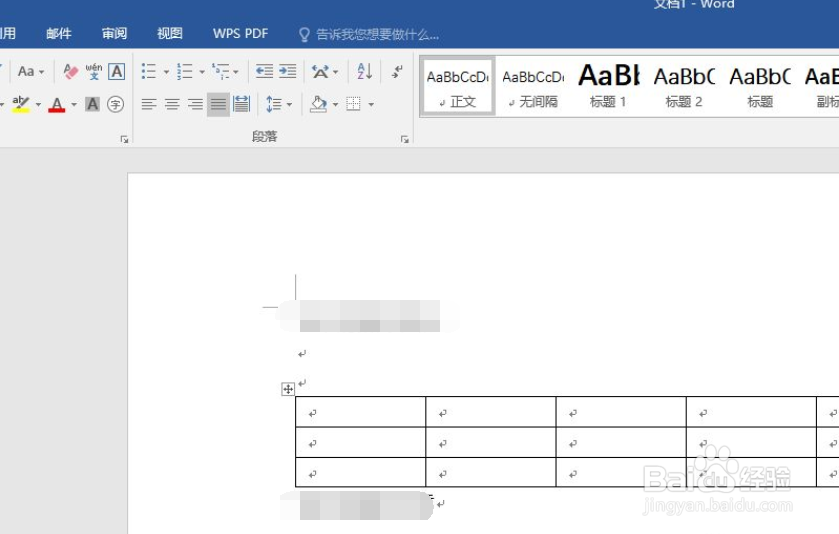
Task: Click second row third column cell
Action: click(621, 443)
